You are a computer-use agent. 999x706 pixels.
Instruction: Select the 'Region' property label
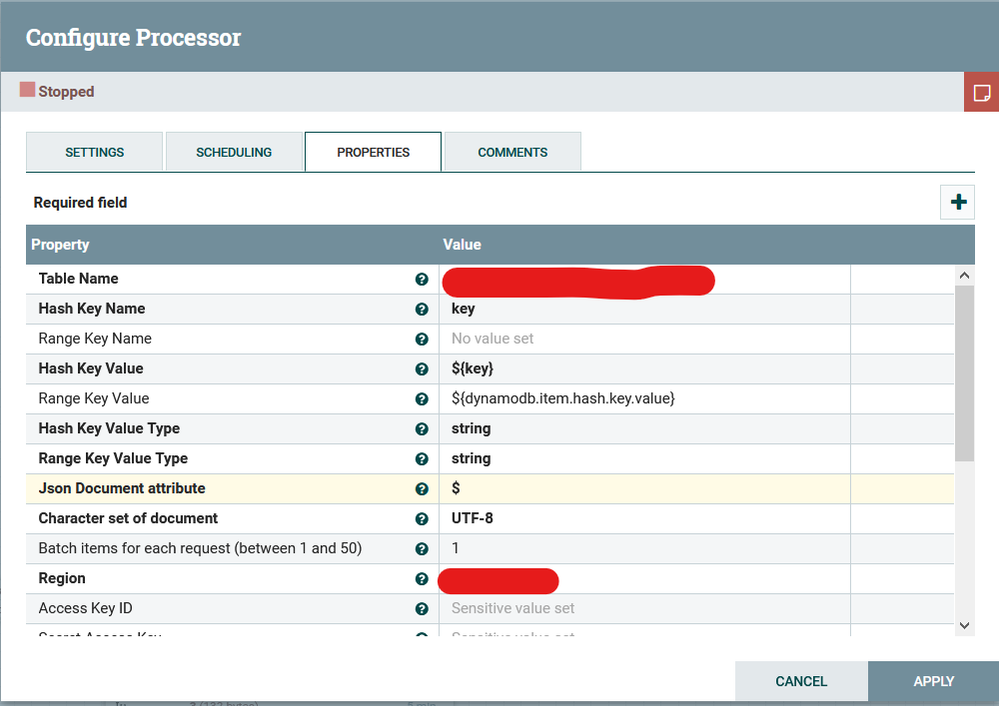pyautogui.click(x=62, y=578)
